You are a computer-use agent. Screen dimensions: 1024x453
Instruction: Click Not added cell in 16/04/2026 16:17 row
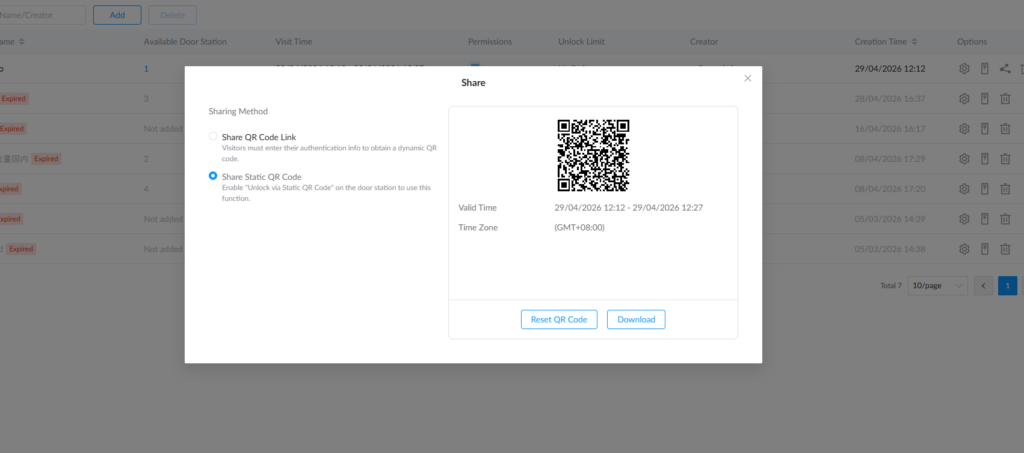coord(163,129)
